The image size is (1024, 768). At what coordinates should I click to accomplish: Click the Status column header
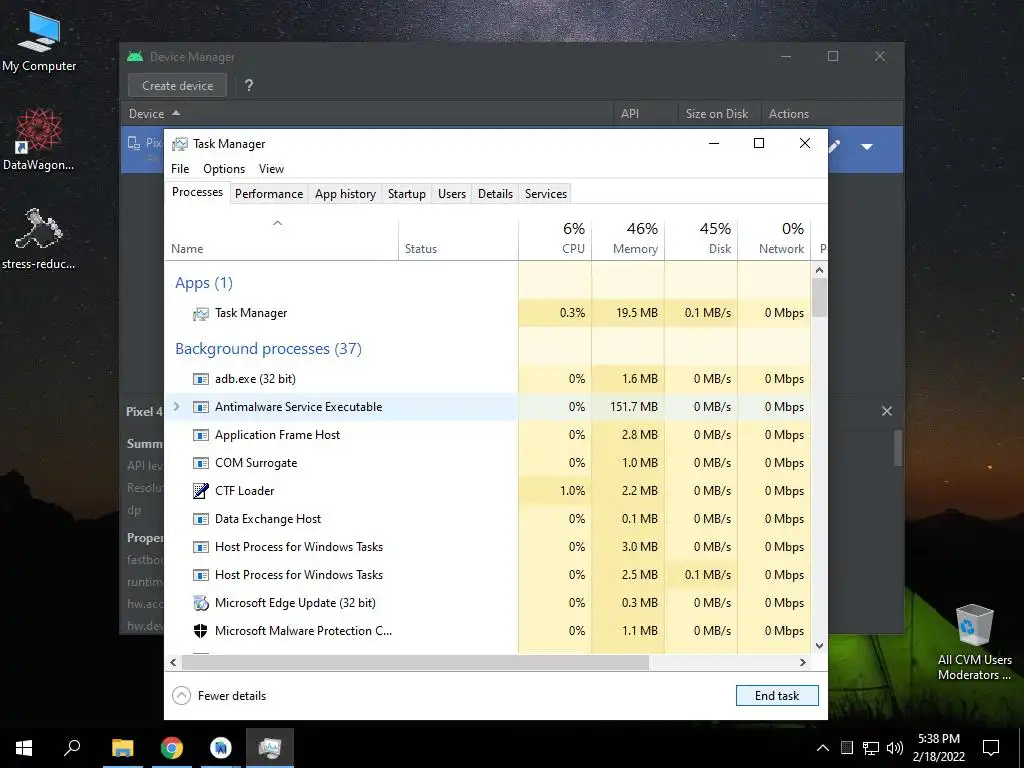[x=458, y=239]
